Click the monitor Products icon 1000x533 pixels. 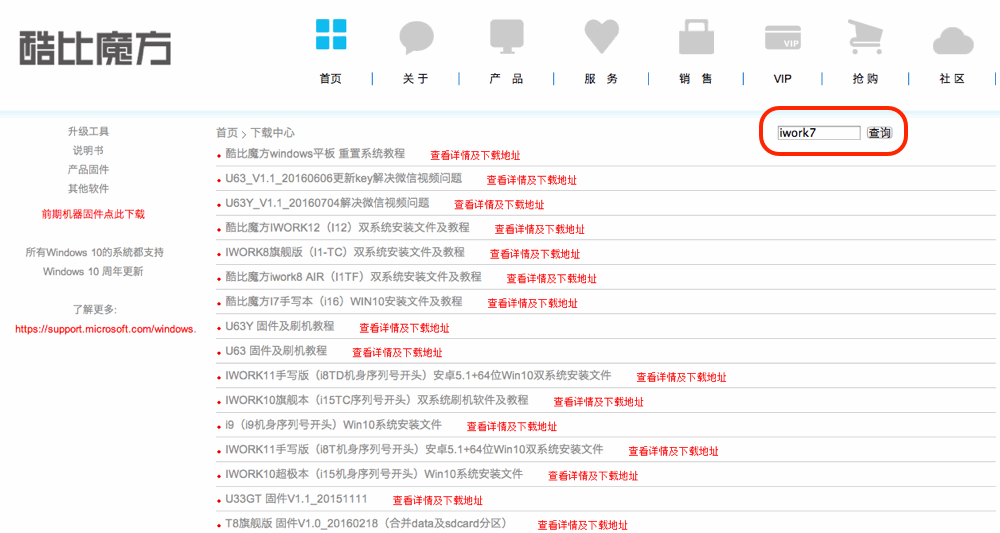point(506,36)
